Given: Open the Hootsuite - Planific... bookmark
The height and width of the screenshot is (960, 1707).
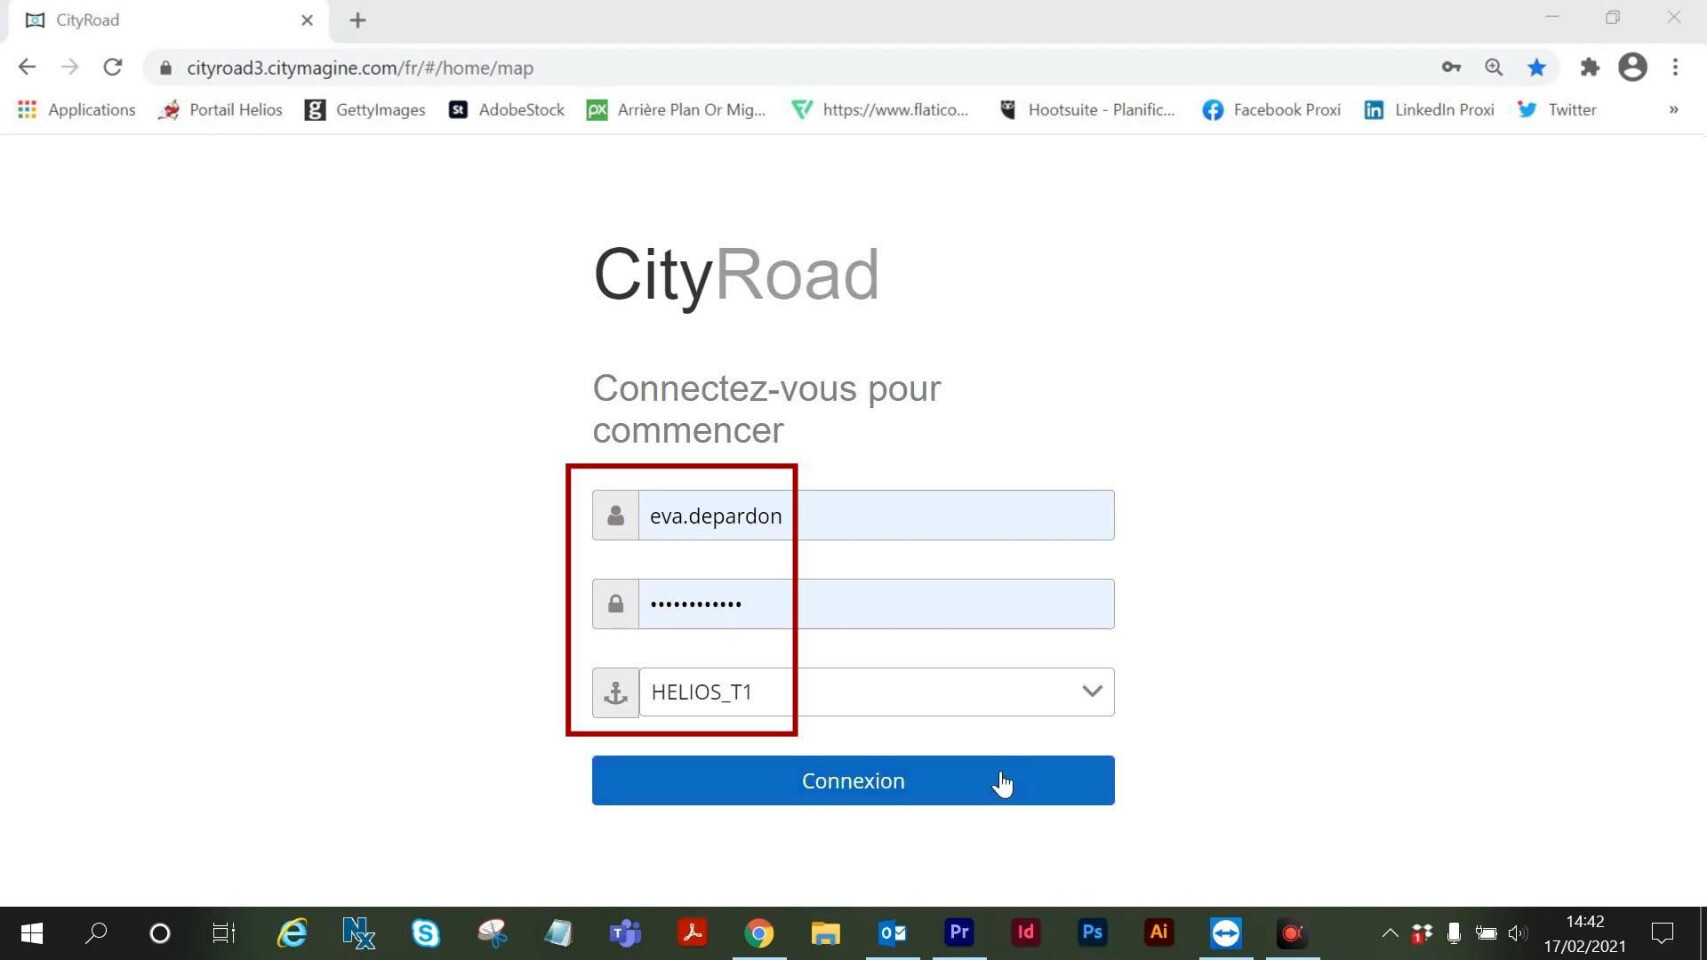Looking at the screenshot, I should click(x=1087, y=110).
